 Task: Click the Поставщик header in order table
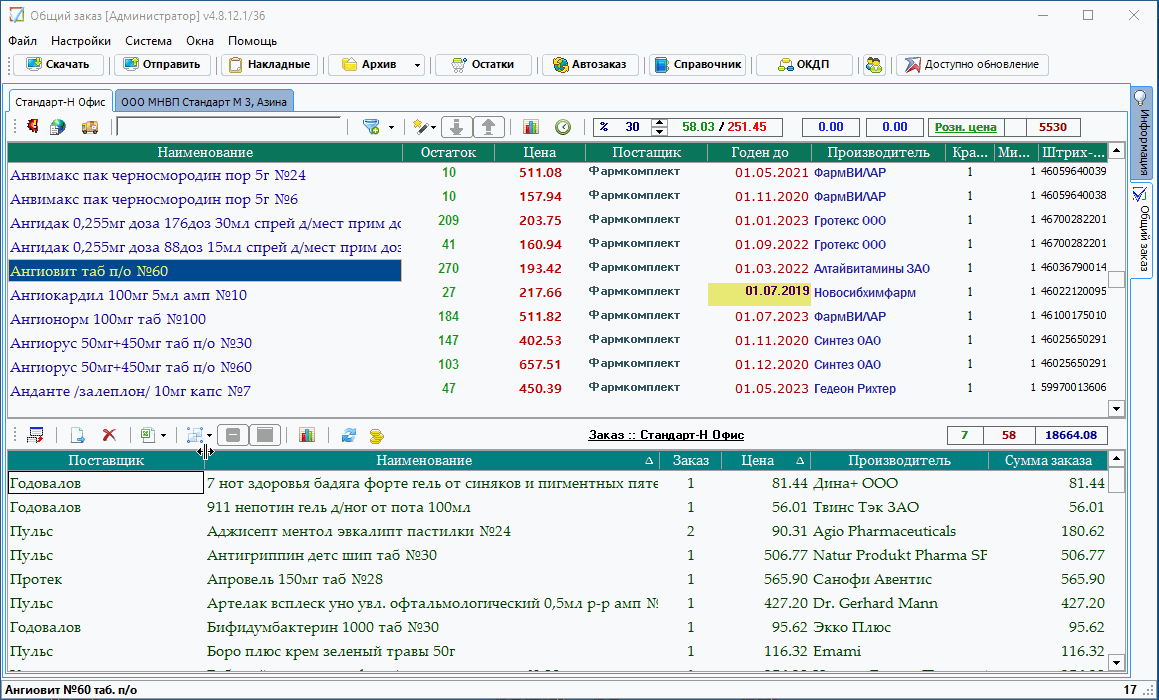[x=106, y=460]
